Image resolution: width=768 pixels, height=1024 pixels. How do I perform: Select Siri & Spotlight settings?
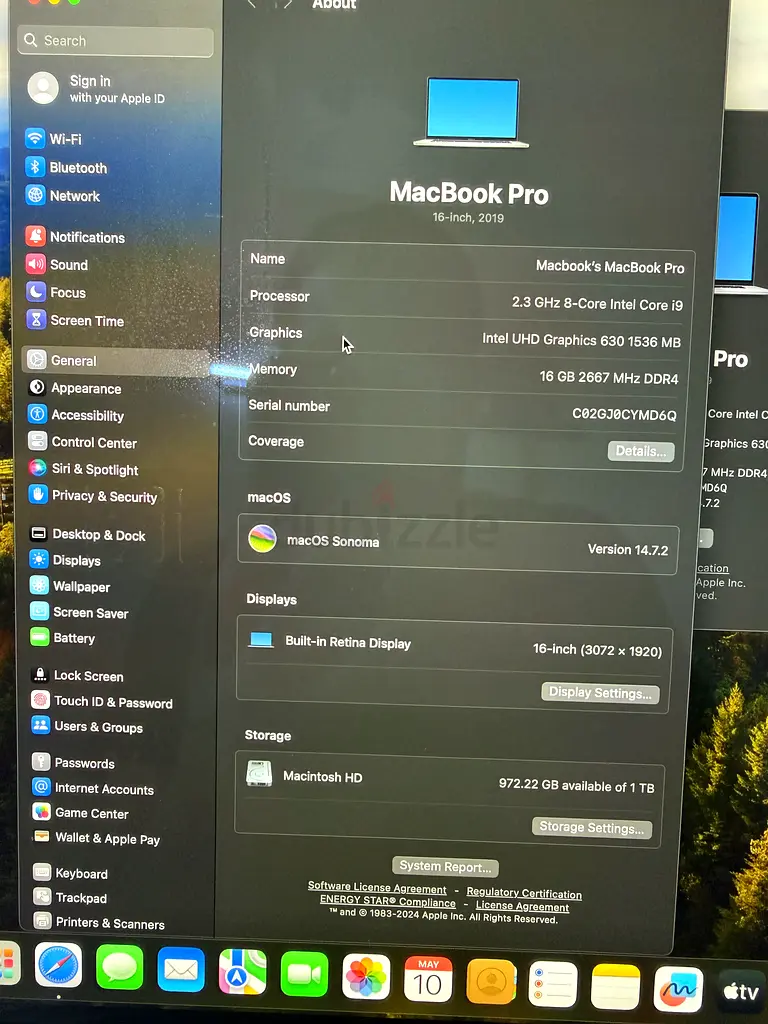point(83,469)
